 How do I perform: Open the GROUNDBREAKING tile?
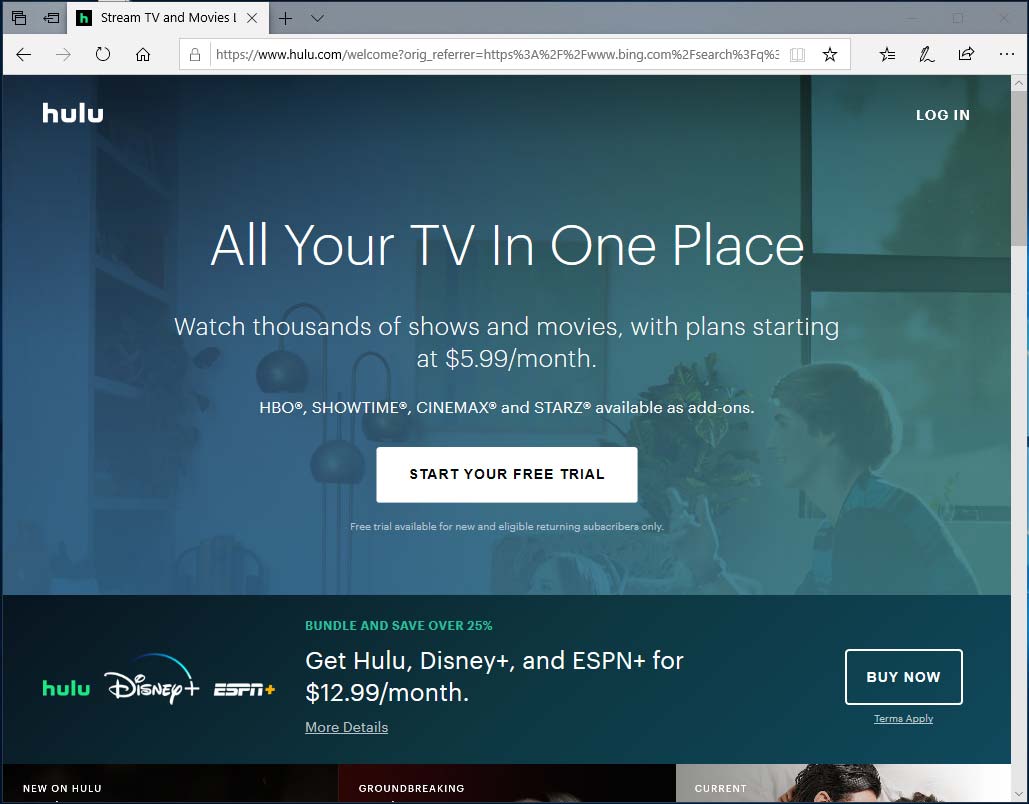[x=507, y=784]
